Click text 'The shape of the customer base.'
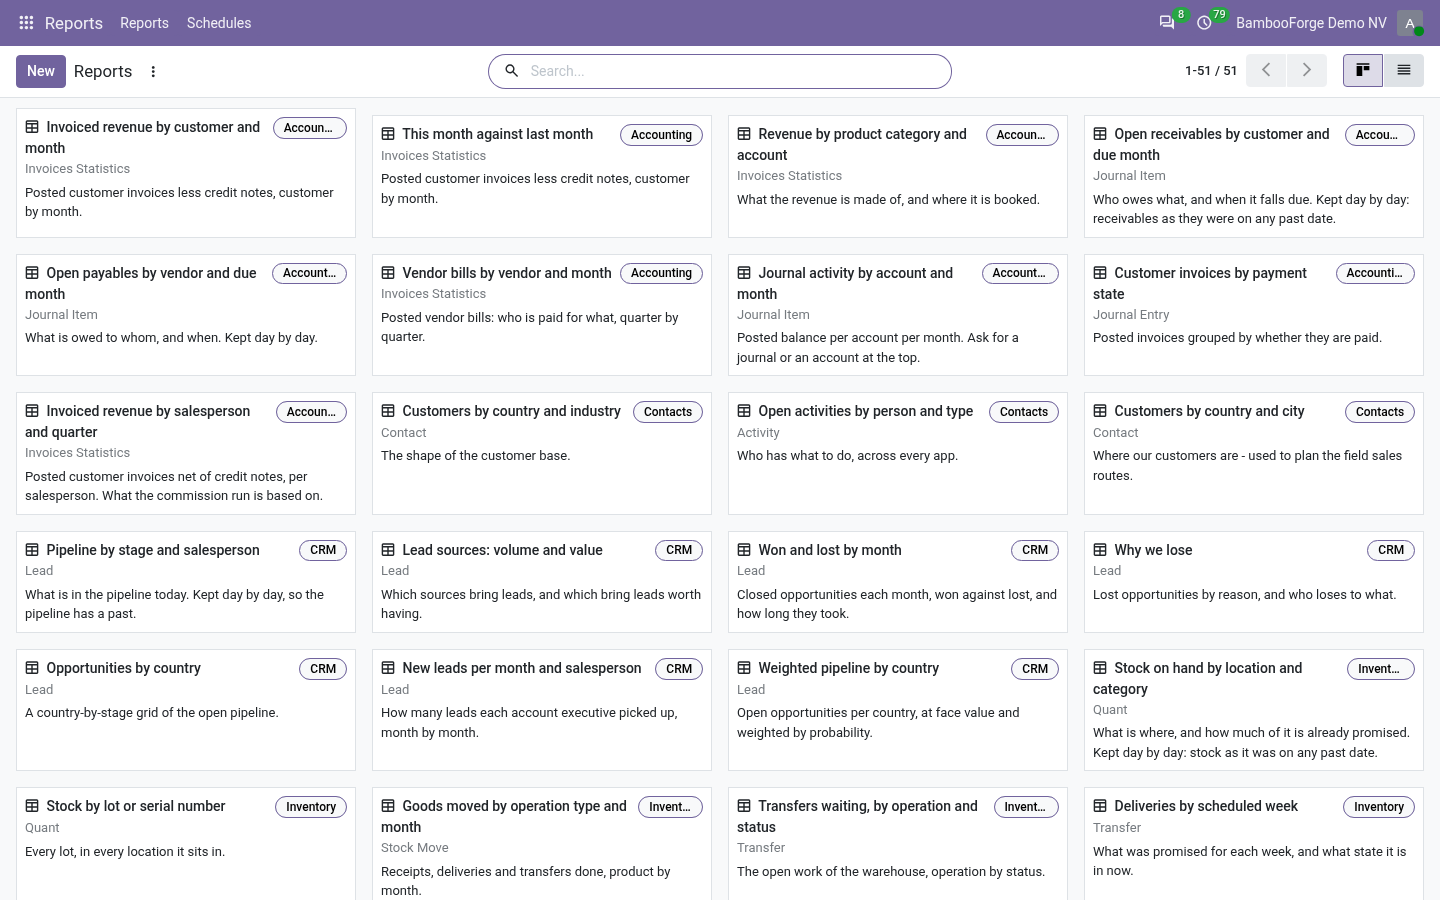Image resolution: width=1440 pixels, height=900 pixels. click(476, 456)
